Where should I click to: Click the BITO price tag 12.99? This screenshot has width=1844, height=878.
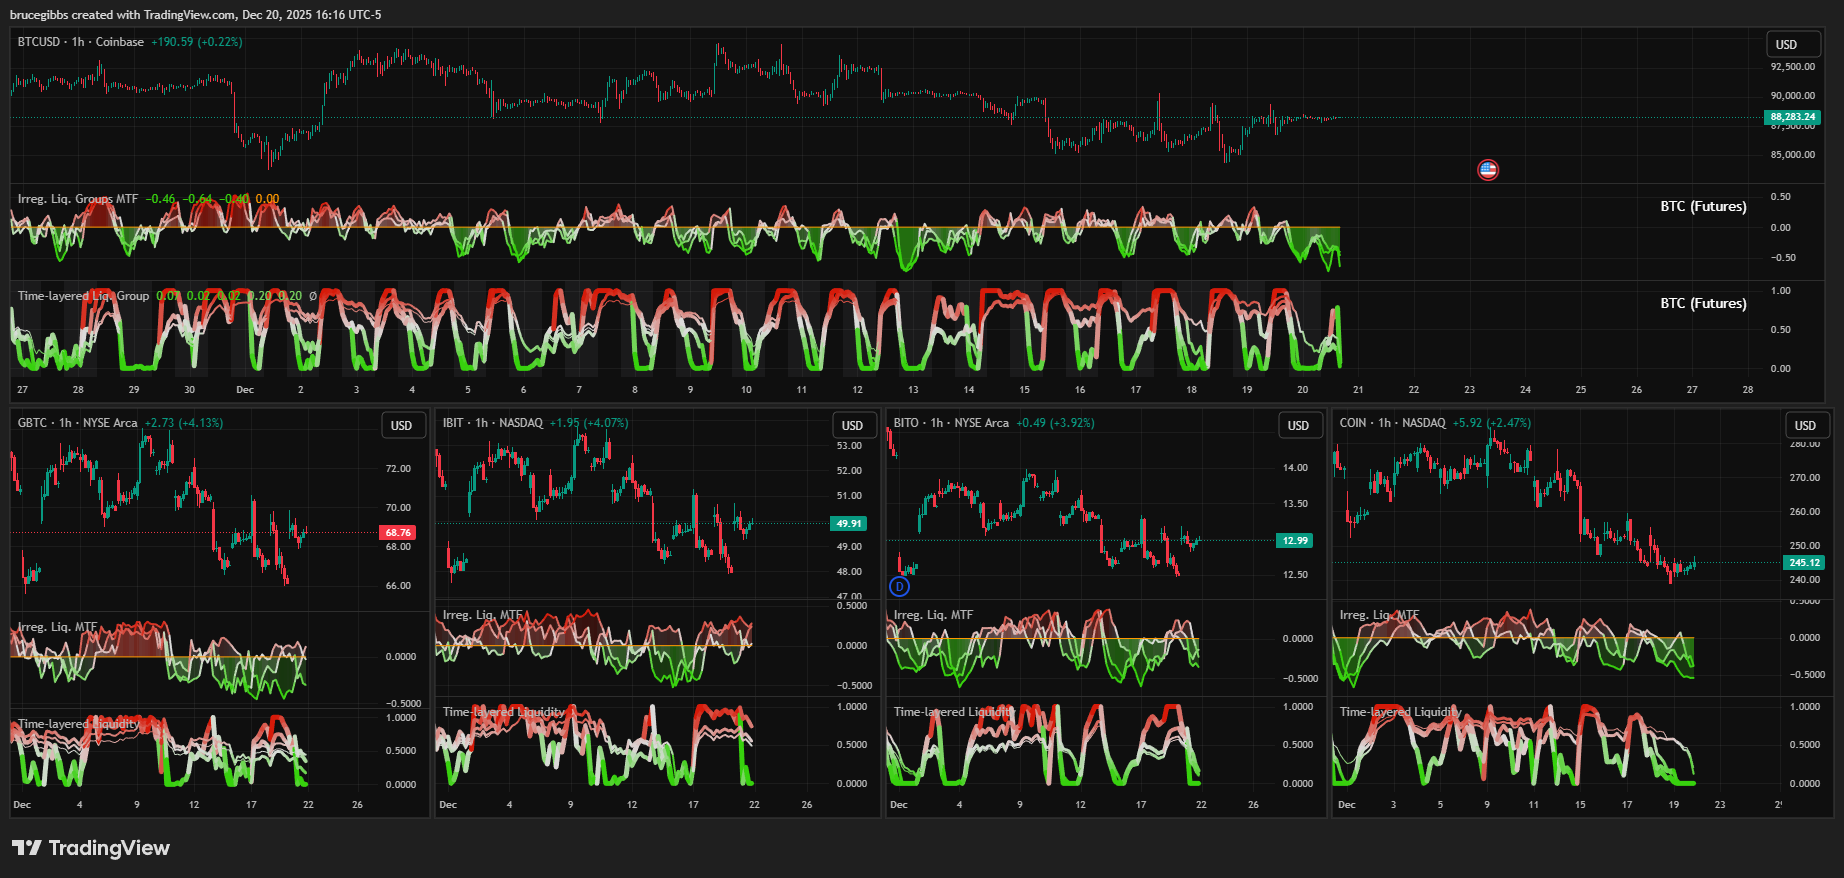point(1295,541)
